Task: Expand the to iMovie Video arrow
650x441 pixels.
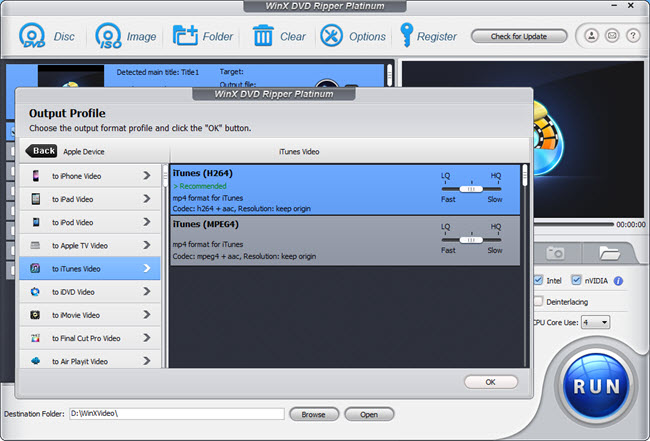Action: click(x=147, y=315)
